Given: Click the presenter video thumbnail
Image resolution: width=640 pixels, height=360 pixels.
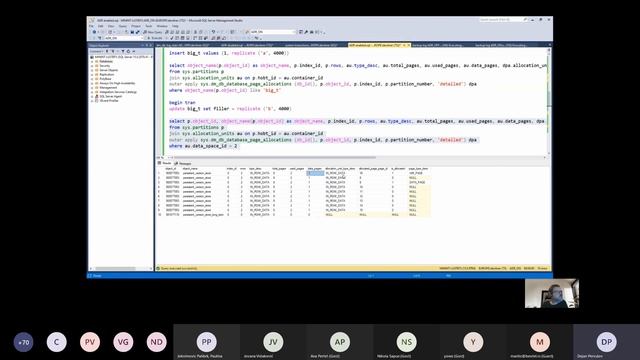Looking at the screenshot, I should 552,293.
